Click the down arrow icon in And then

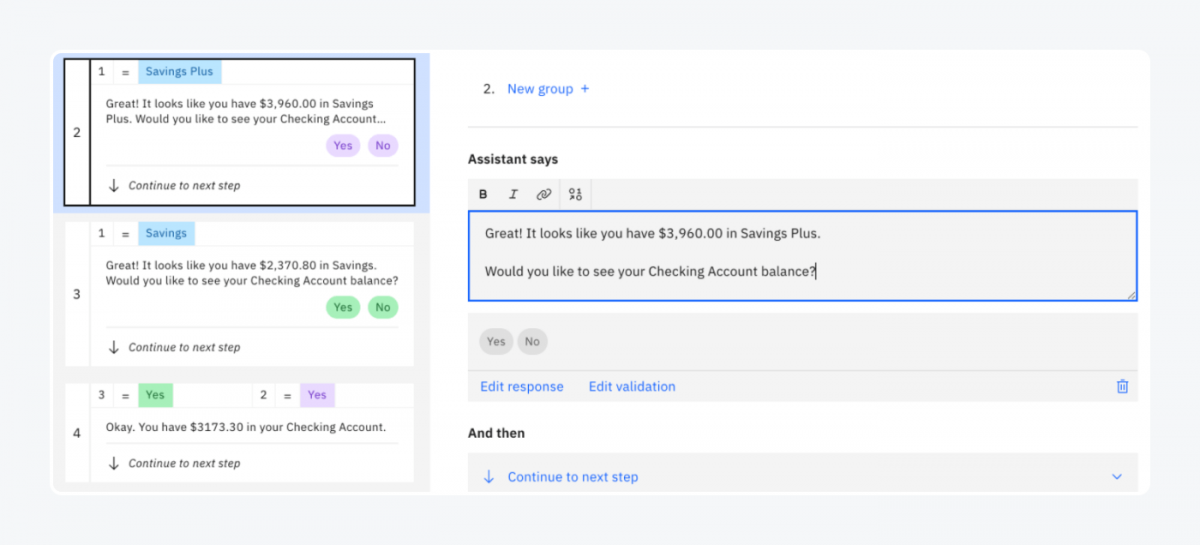489,477
